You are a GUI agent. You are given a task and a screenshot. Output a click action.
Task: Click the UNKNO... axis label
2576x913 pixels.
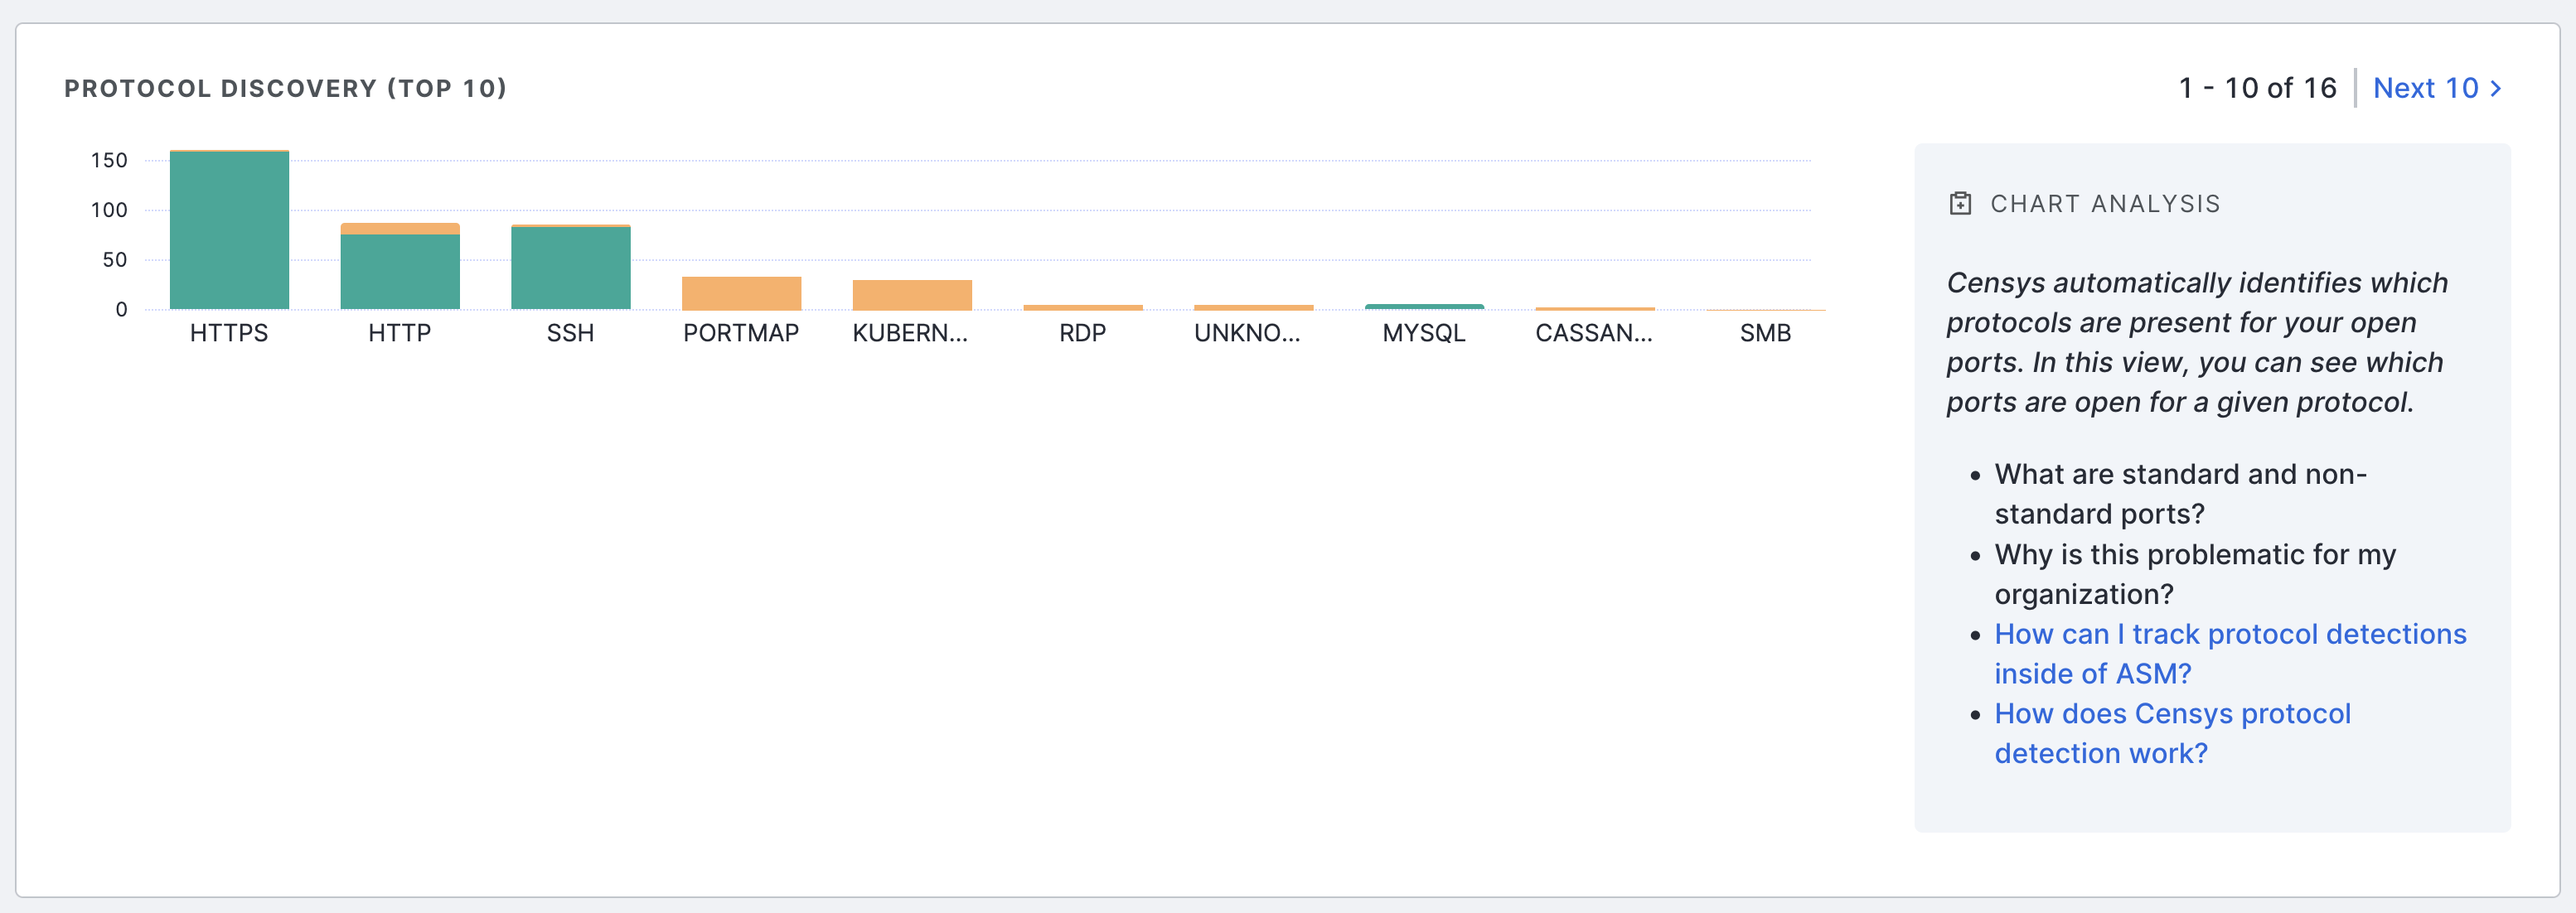1247,333
